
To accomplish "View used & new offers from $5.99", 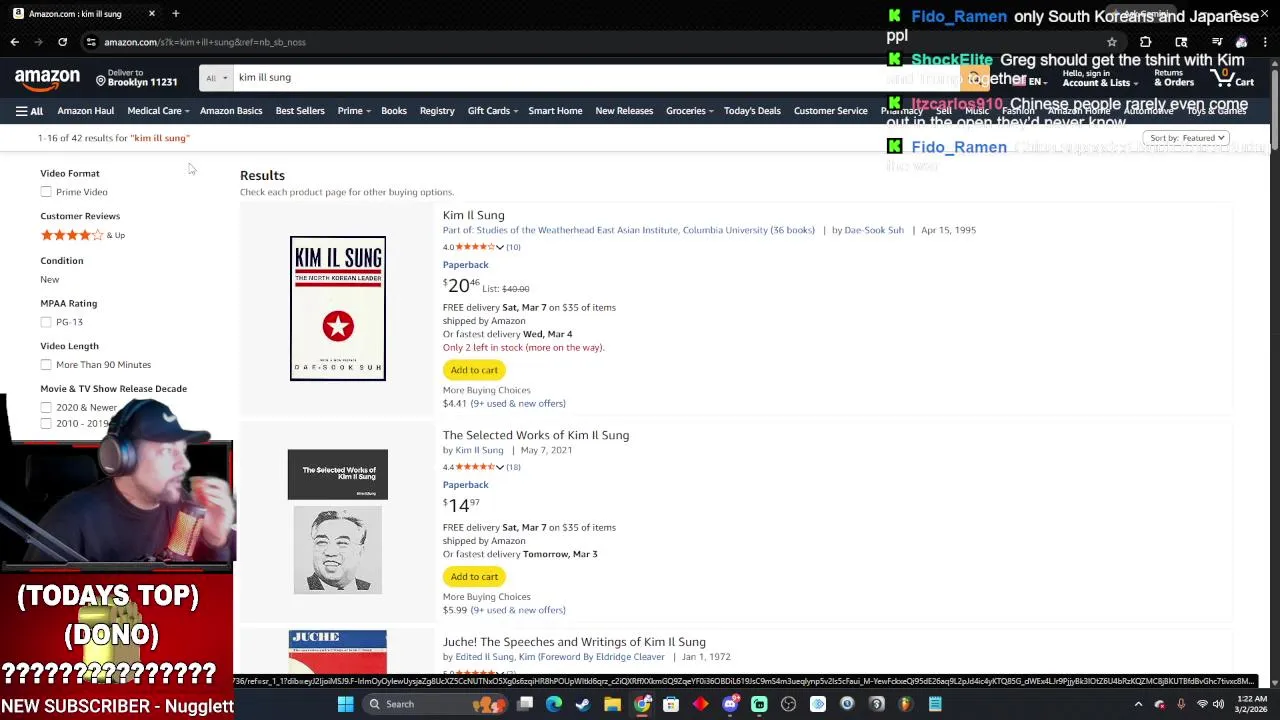I will 518,610.
